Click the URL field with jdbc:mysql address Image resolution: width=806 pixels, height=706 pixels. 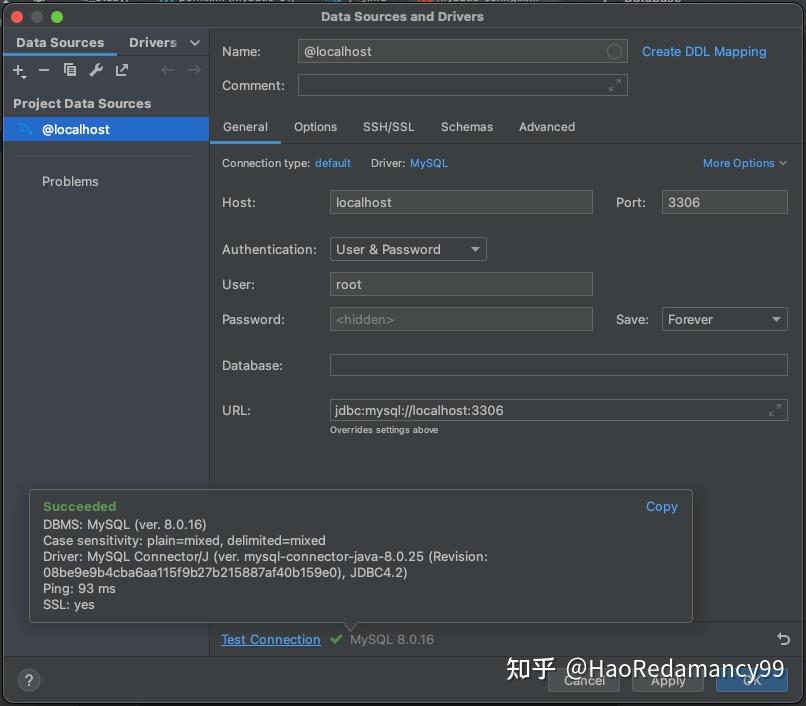click(558, 410)
